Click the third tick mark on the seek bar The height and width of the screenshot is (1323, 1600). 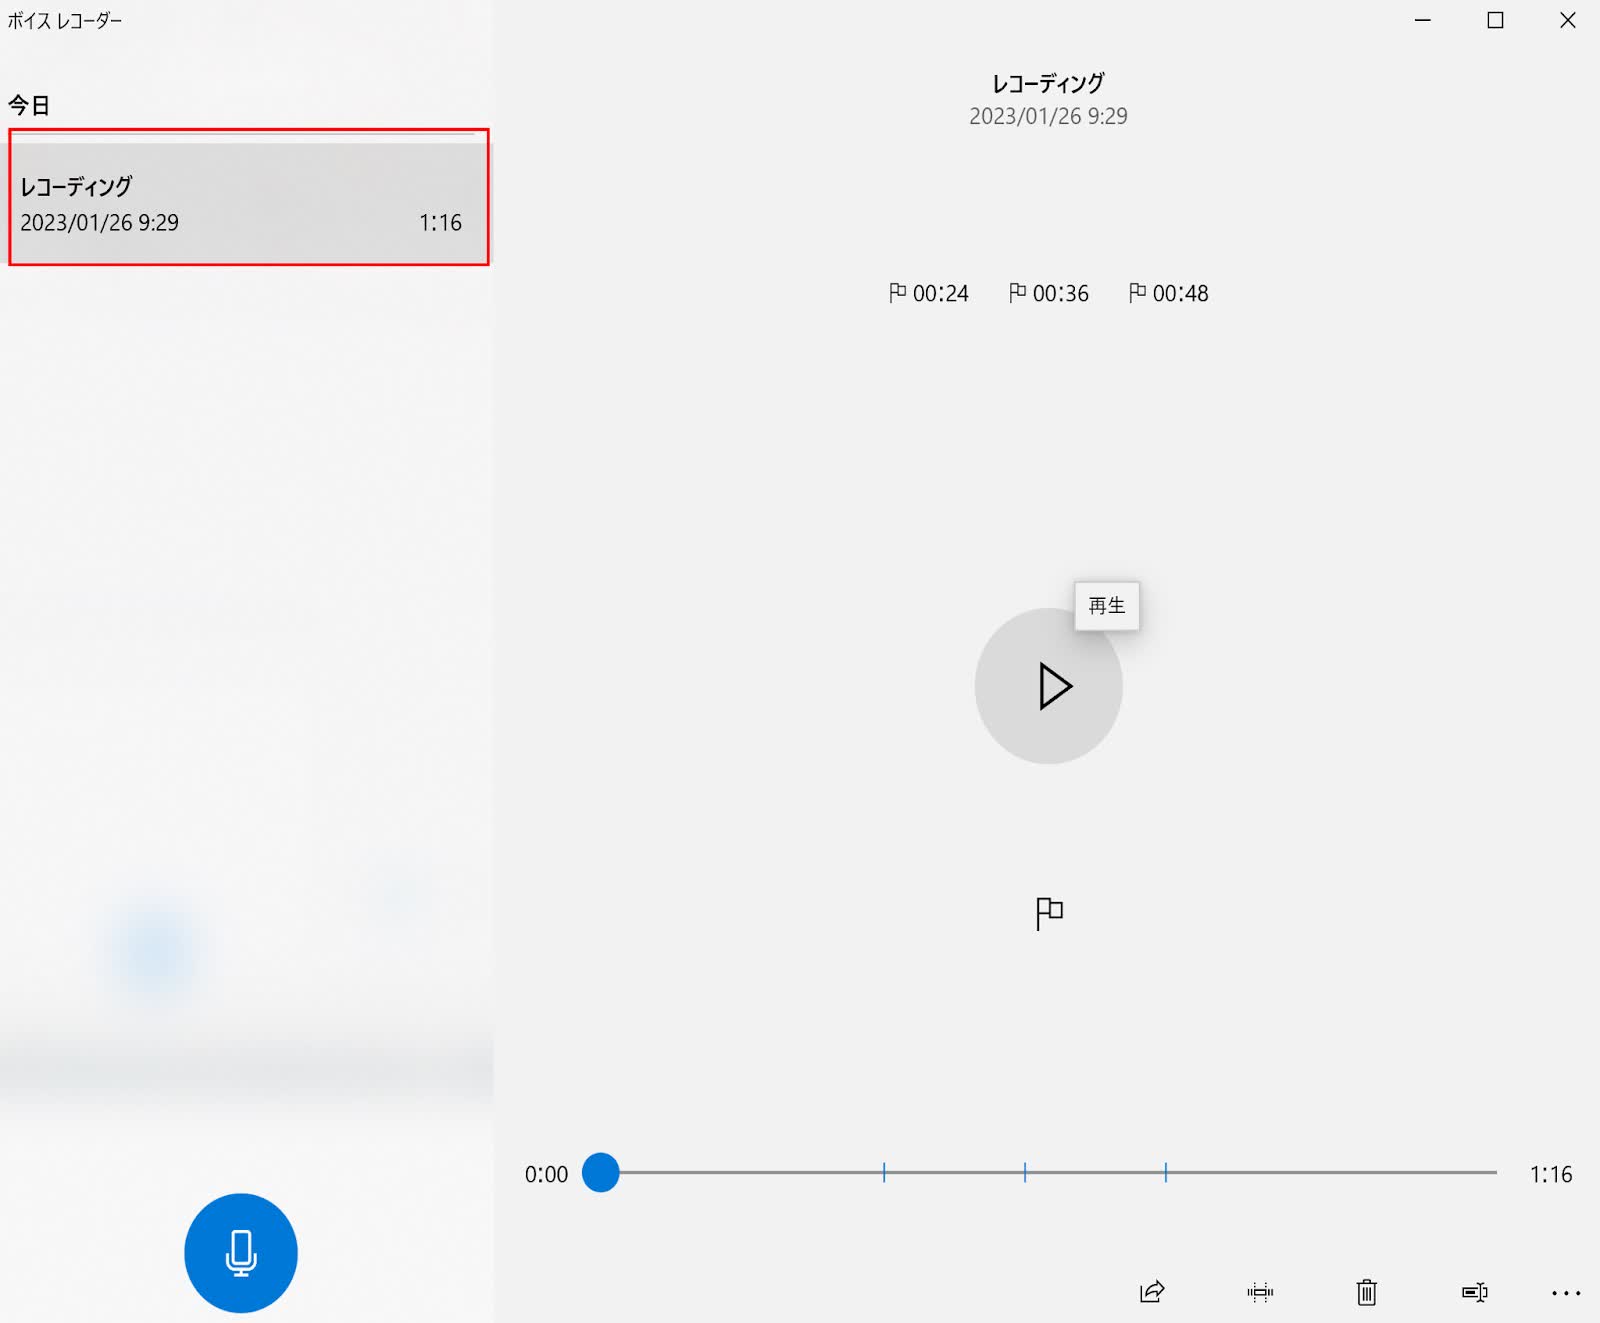coord(1166,1172)
